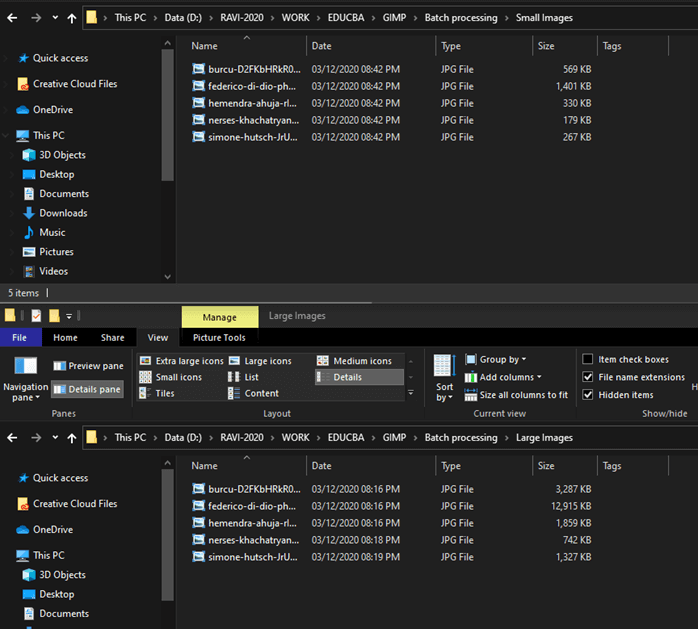Open Add columns dropdown
This screenshot has width=698, height=629.
pos(503,377)
